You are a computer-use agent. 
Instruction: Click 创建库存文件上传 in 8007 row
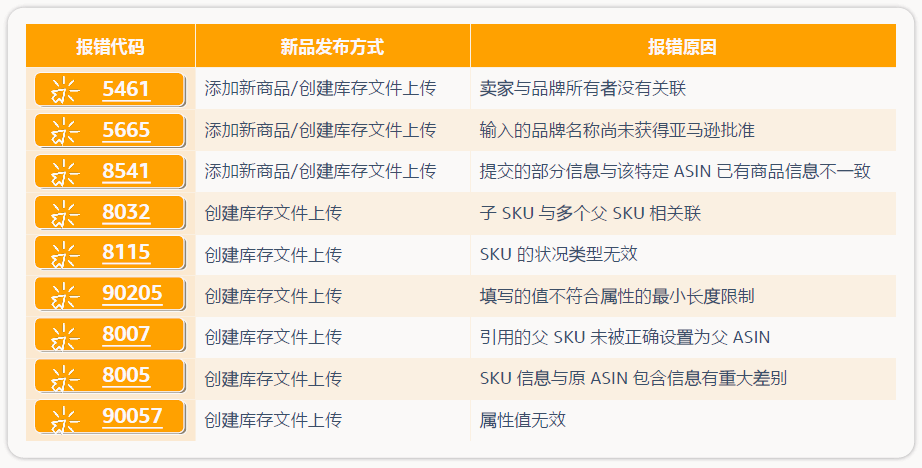pyautogui.click(x=273, y=337)
